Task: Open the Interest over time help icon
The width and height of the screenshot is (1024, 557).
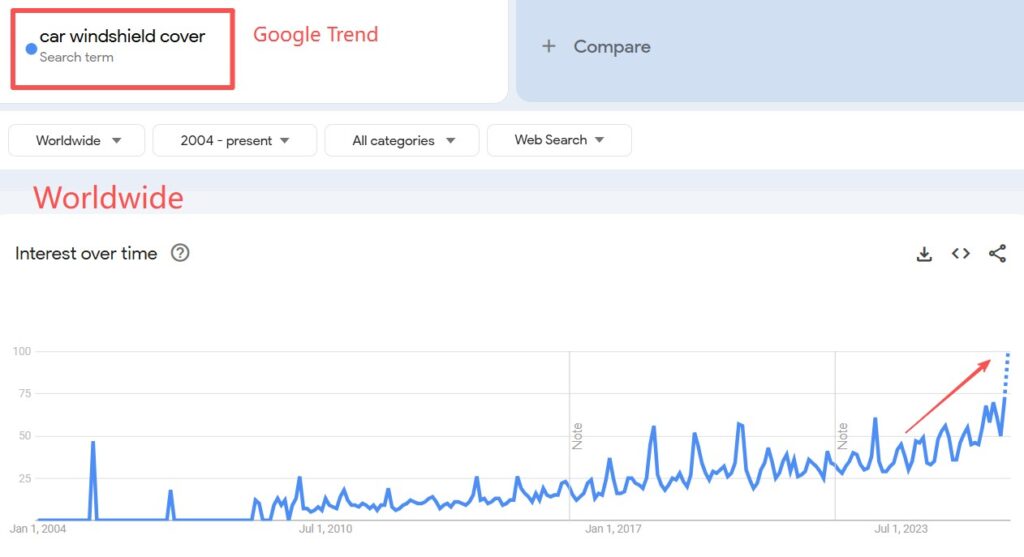Action: pos(180,253)
